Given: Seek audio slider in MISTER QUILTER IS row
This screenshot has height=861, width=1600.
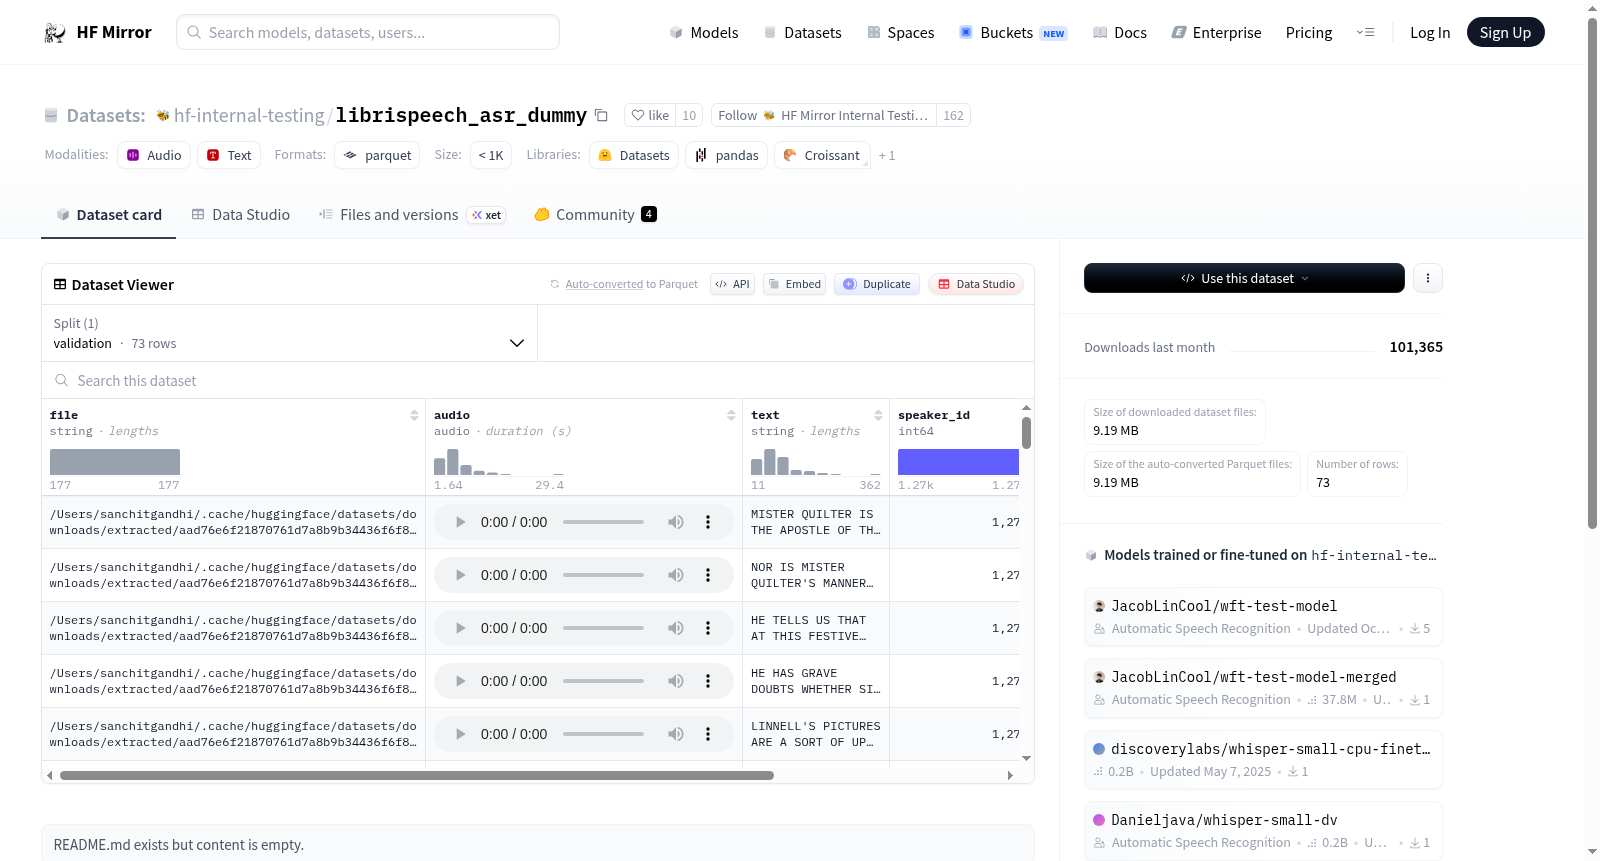Looking at the screenshot, I should (603, 522).
